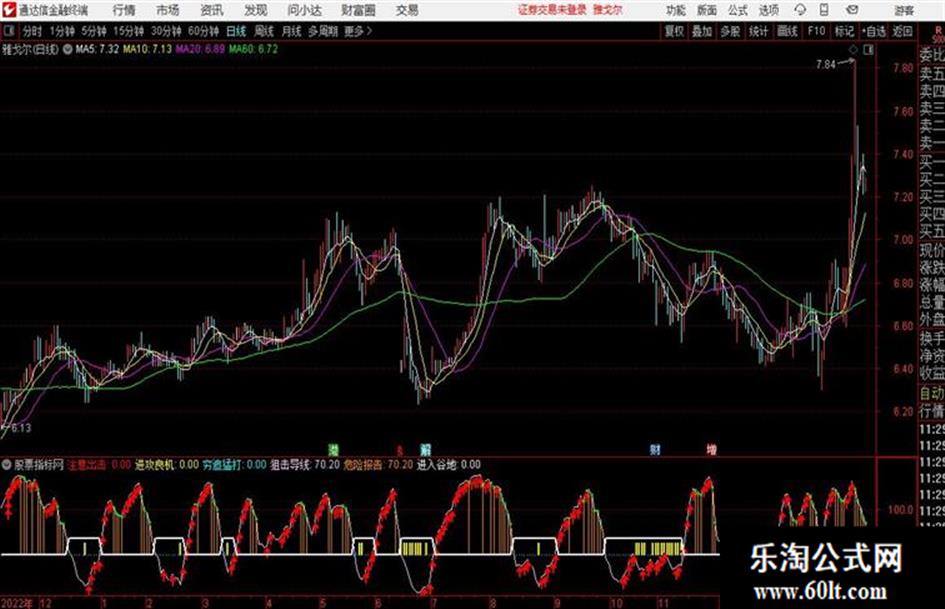Viewport: 945px width, 609px height.
Task: Open the 问小达 menu
Action: pyautogui.click(x=304, y=10)
